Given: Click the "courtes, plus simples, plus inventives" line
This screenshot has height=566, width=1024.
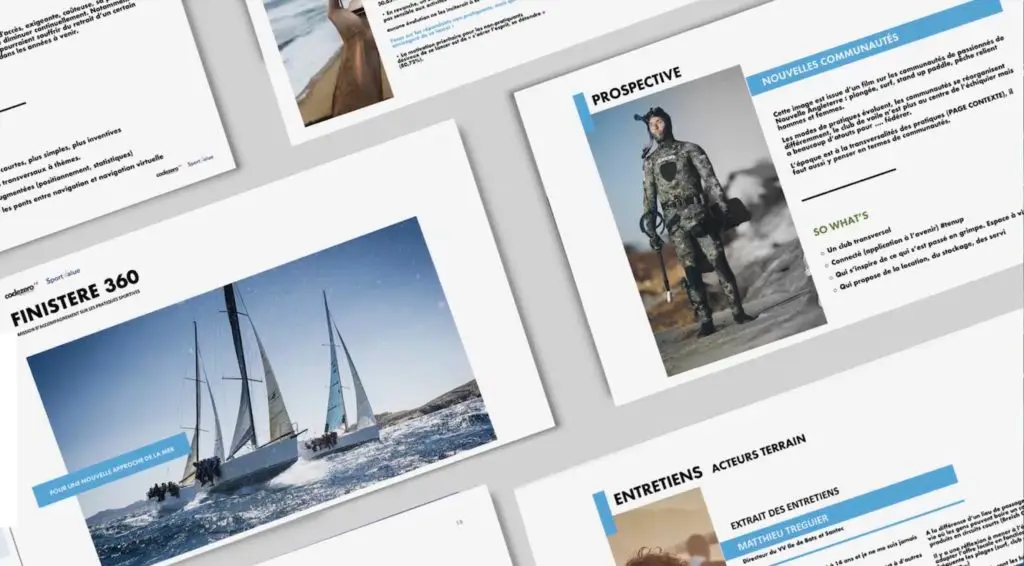Looking at the screenshot, I should (61, 149).
